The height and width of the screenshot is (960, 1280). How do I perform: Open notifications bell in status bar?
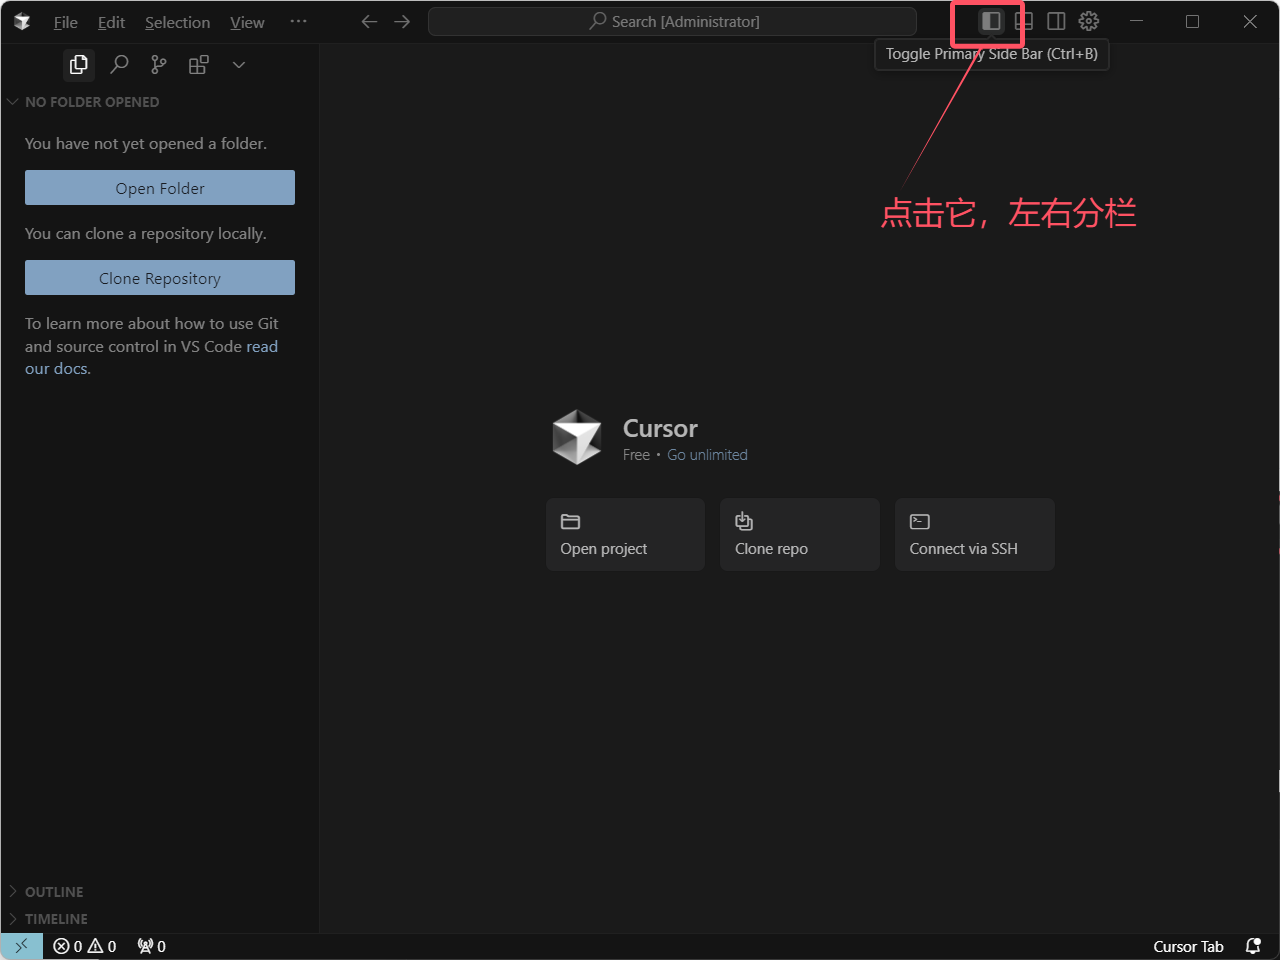[x=1253, y=946]
